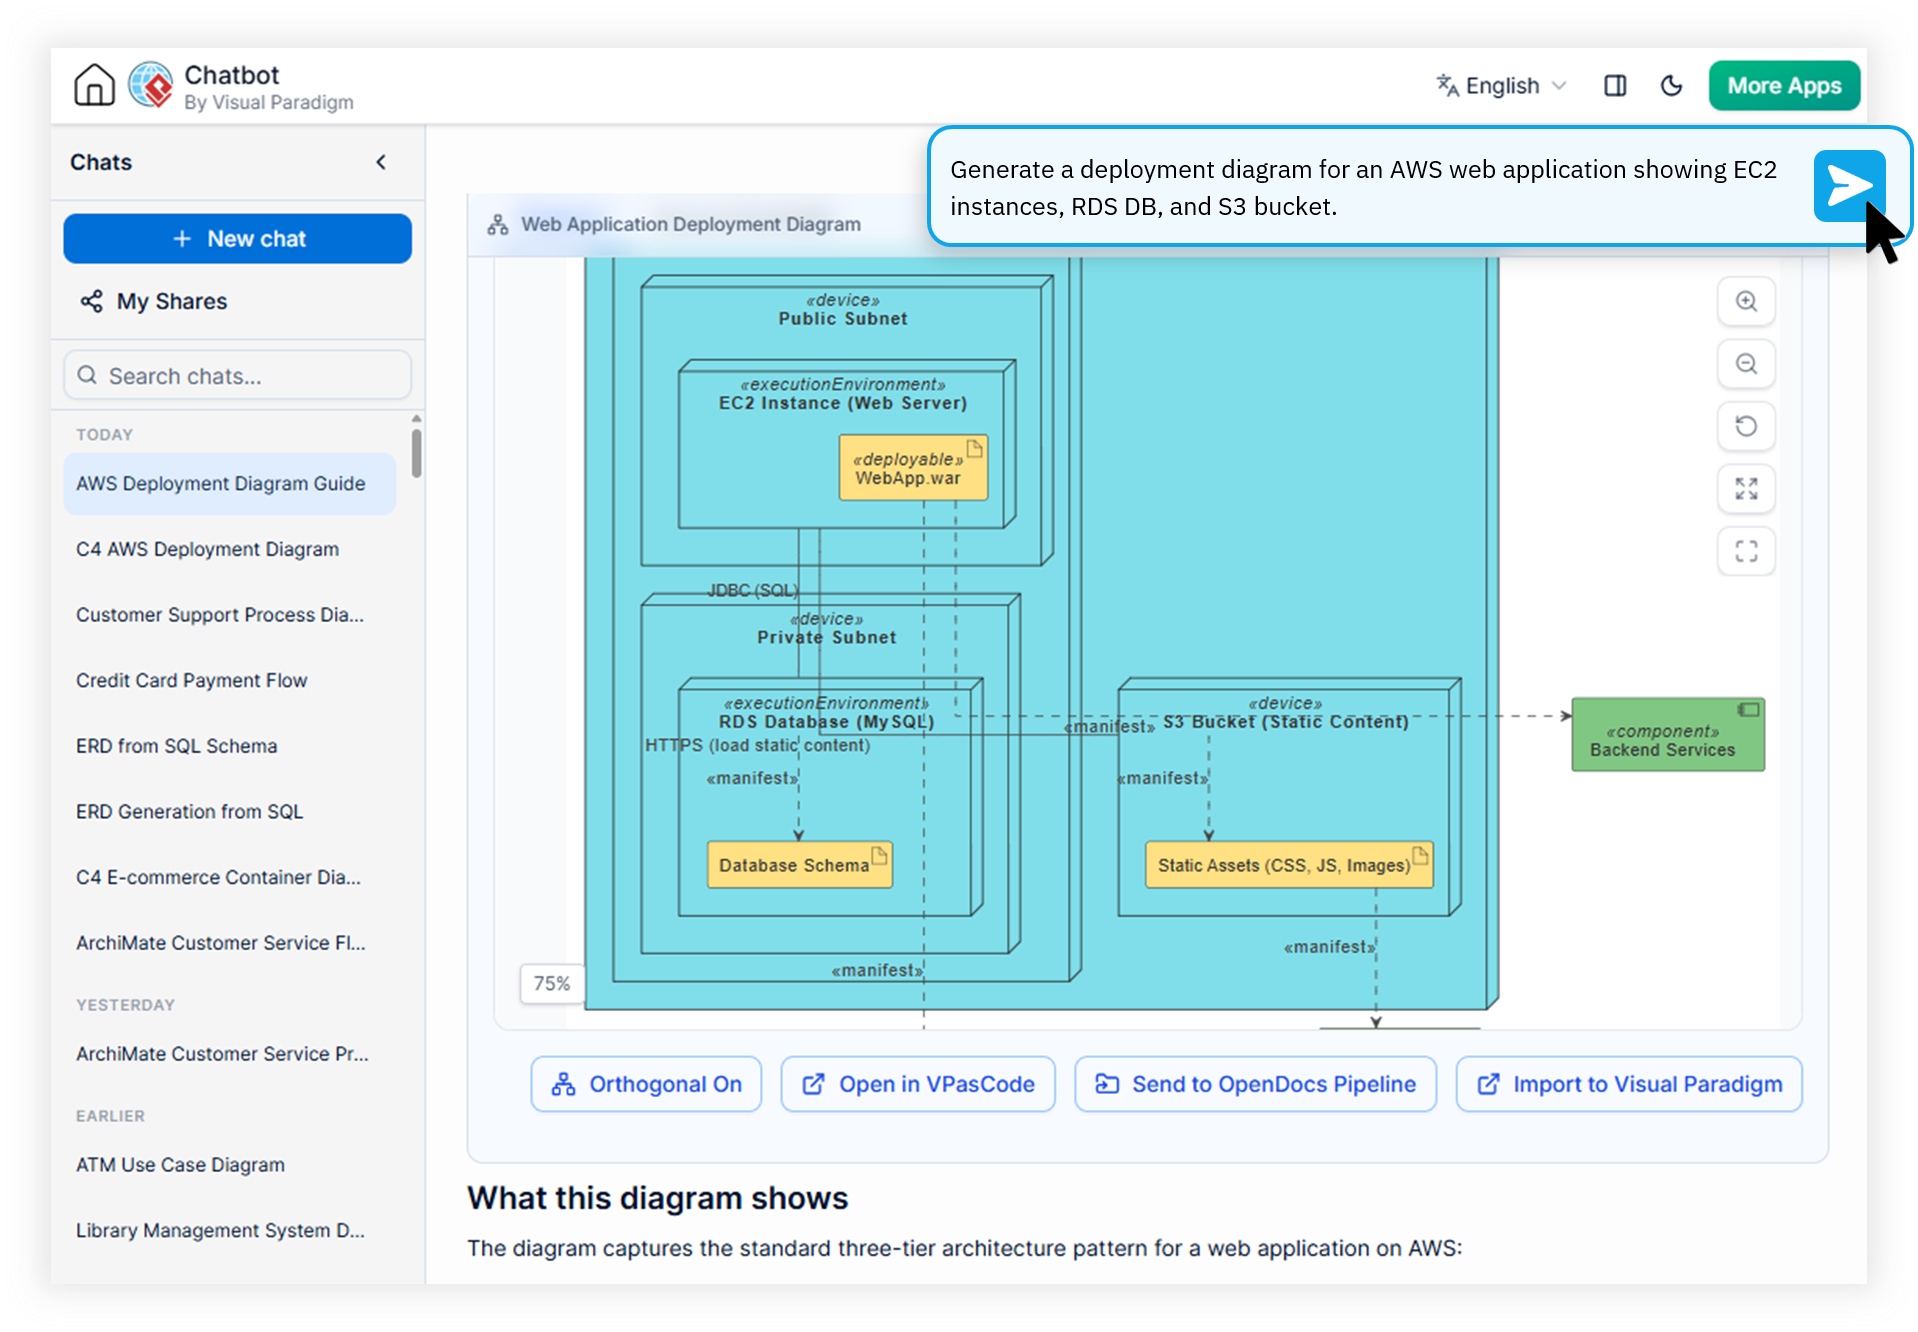Screen dimensions: 1918x1332
Task: Enter fullscreen diagram view icon
Action: click(x=1746, y=551)
